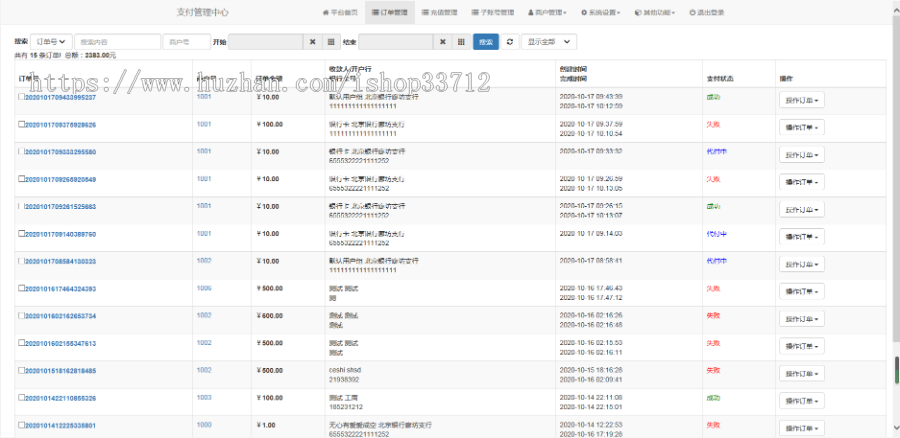The width and height of the screenshot is (900, 438).
Task: Tick checkbox for order 2020101617464324393
Action: pos(21,288)
